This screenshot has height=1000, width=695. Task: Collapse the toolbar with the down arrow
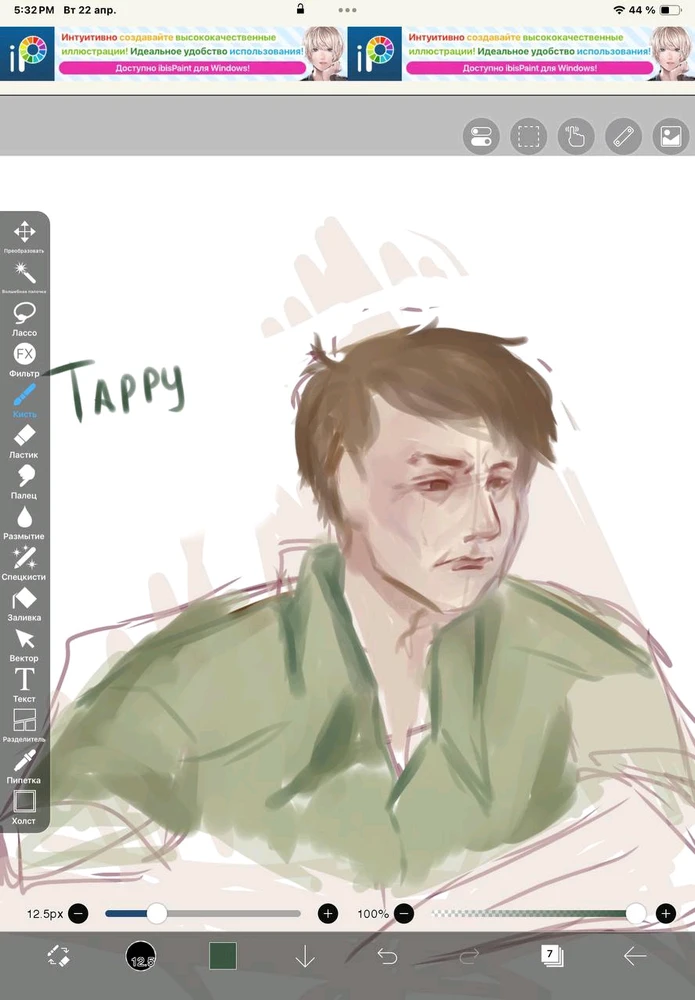(x=305, y=957)
